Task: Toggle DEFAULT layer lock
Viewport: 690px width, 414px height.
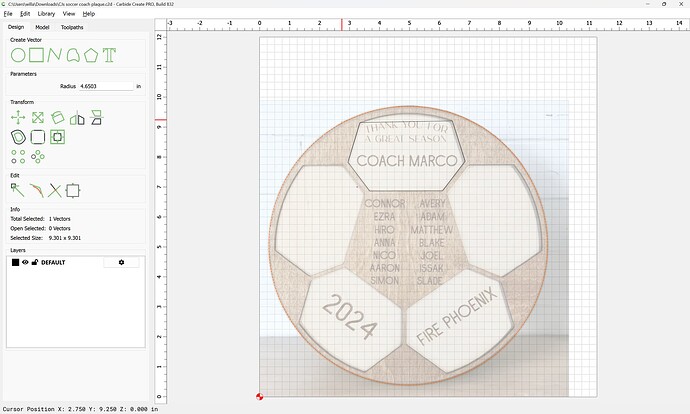Action: click(x=35, y=262)
